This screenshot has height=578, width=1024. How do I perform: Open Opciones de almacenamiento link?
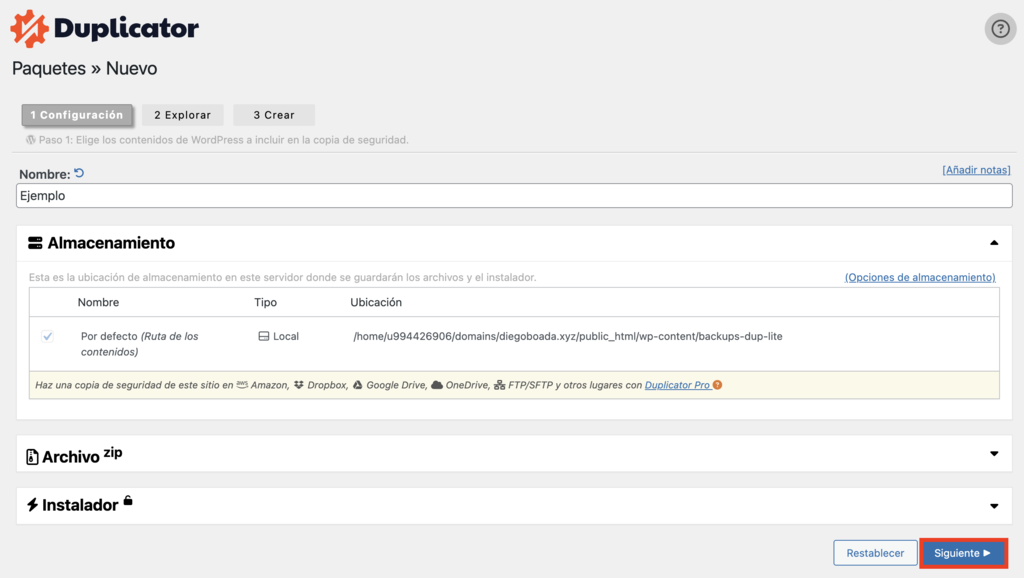(x=919, y=277)
